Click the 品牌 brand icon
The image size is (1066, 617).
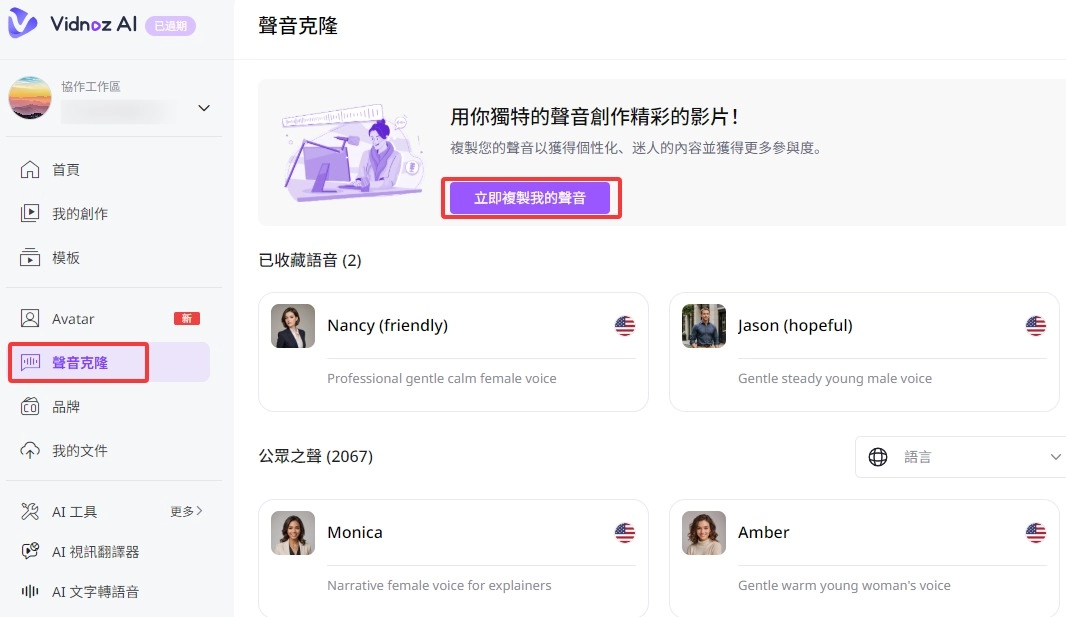coord(31,407)
